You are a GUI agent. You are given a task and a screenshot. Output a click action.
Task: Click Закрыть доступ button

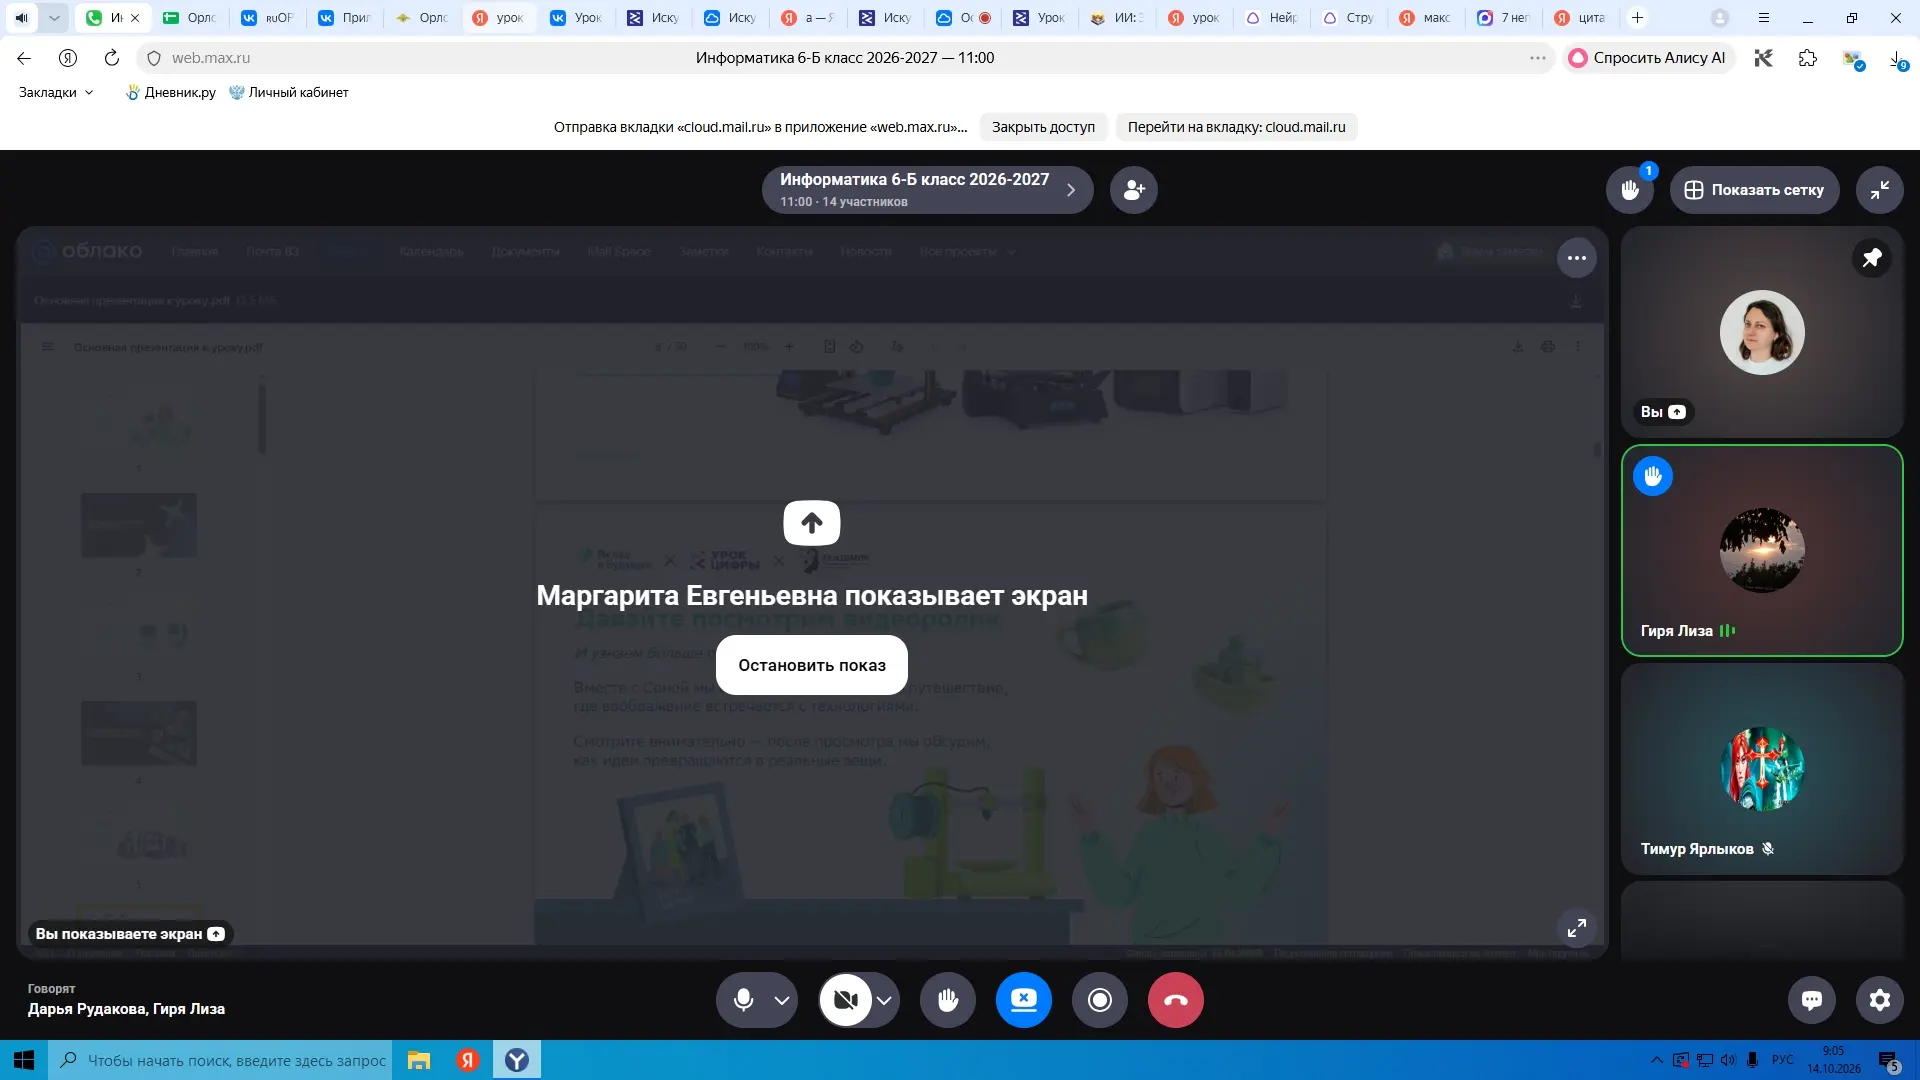pyautogui.click(x=1043, y=127)
